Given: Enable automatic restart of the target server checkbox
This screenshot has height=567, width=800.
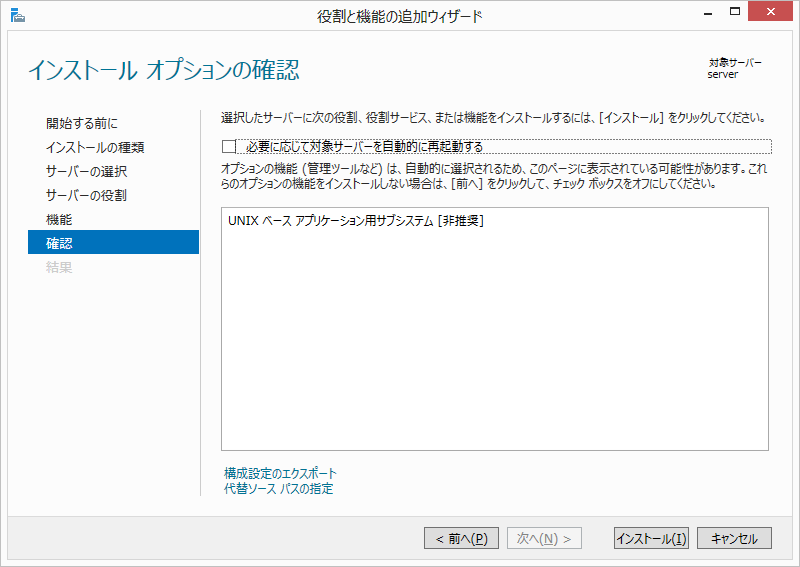Looking at the screenshot, I should [x=229, y=147].
